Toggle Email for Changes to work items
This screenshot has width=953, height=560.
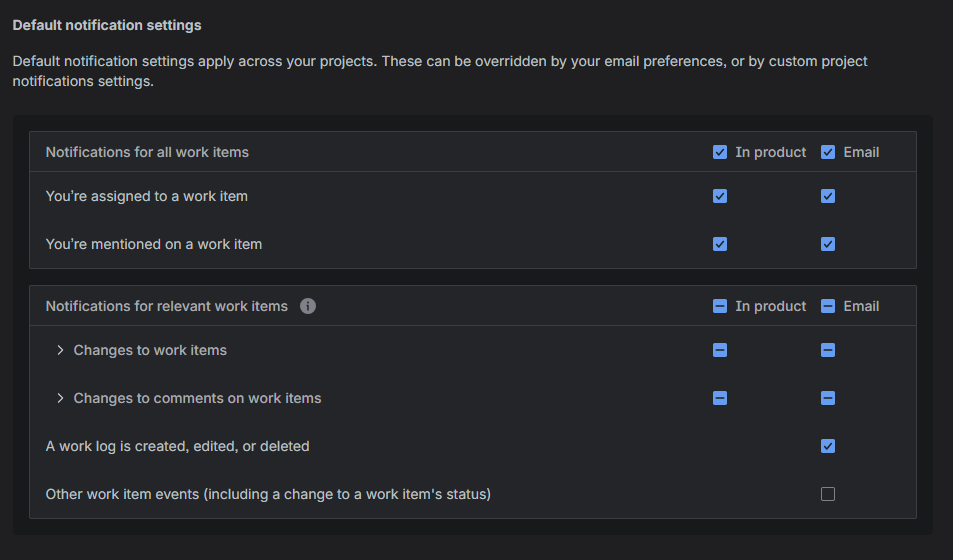point(828,350)
